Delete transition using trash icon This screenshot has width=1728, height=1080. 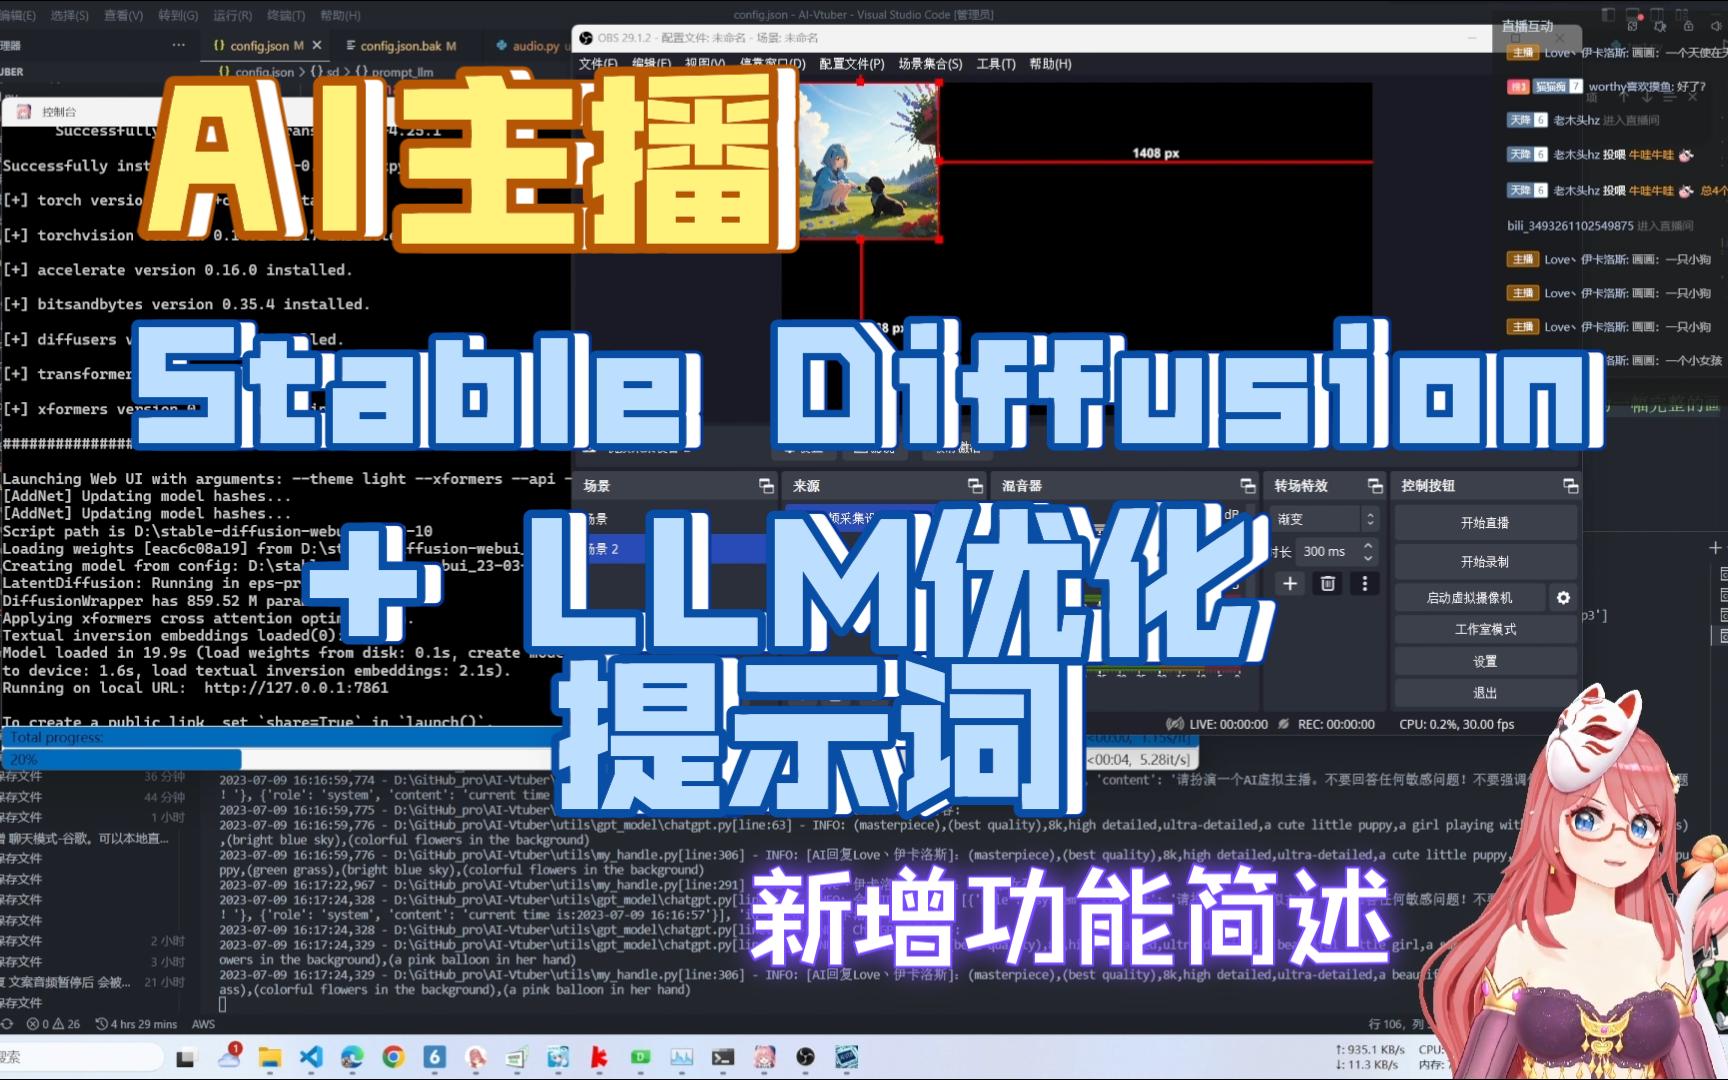tap(1328, 584)
